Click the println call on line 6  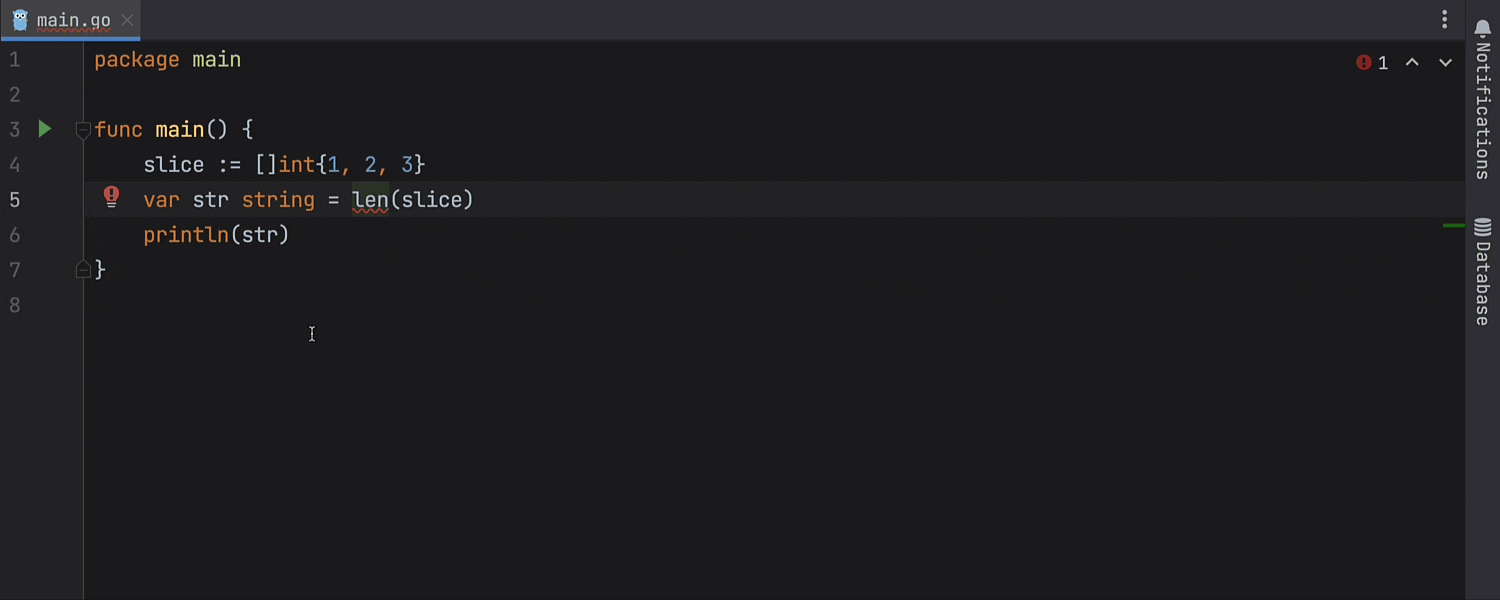pyautogui.click(x=185, y=235)
